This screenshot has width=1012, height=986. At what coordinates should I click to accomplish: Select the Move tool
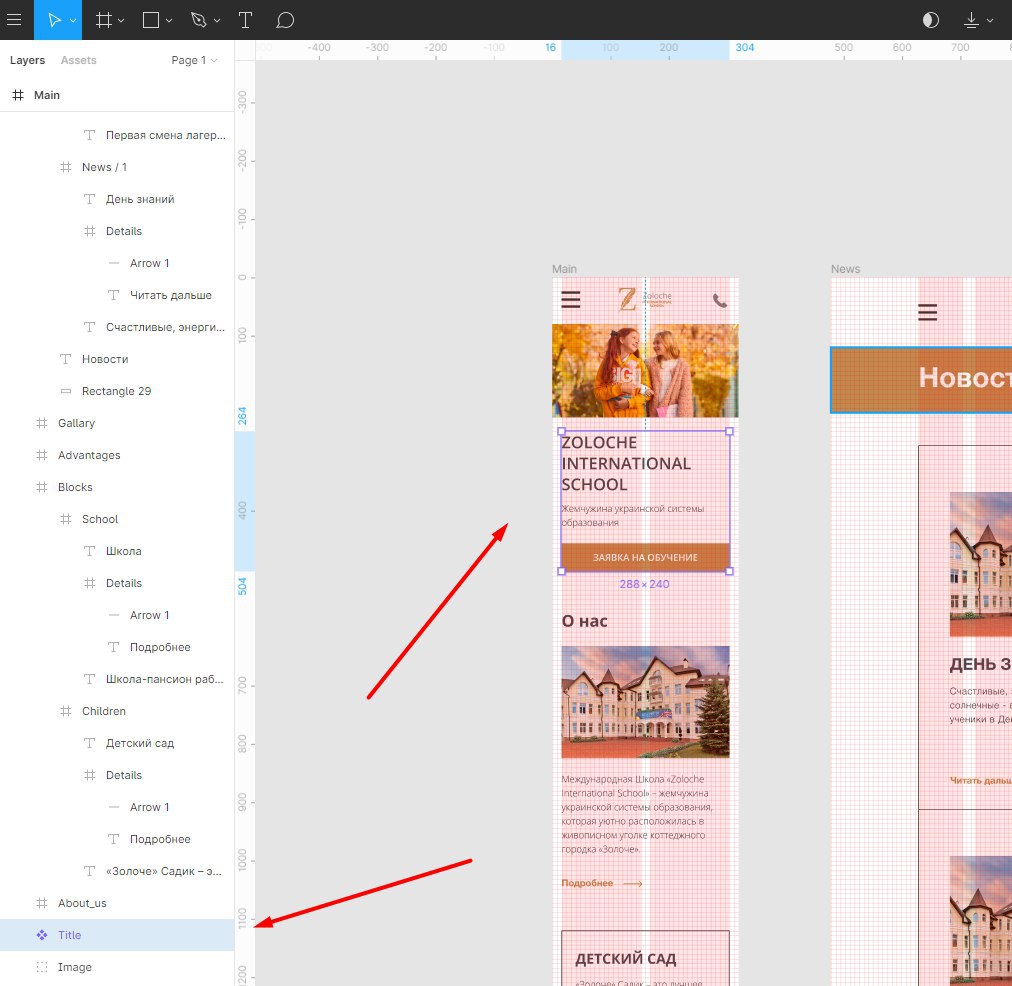[x=54, y=20]
